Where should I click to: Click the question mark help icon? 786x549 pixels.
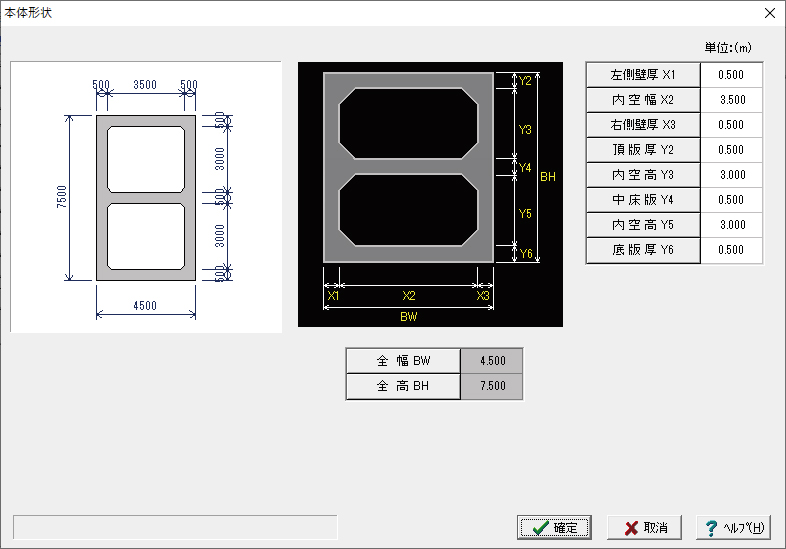click(x=711, y=528)
